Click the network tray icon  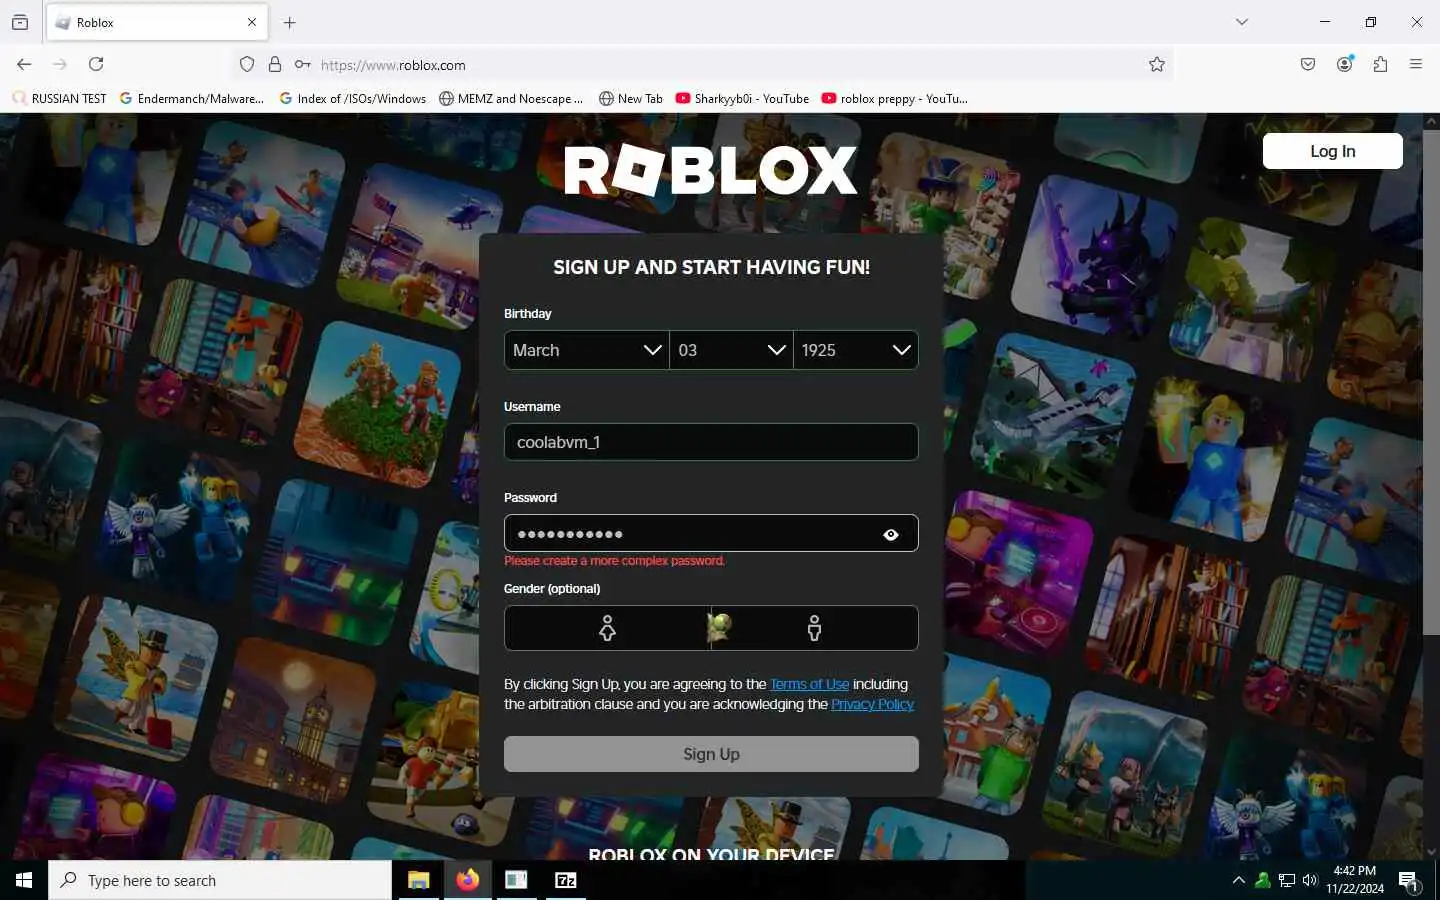point(1287,881)
